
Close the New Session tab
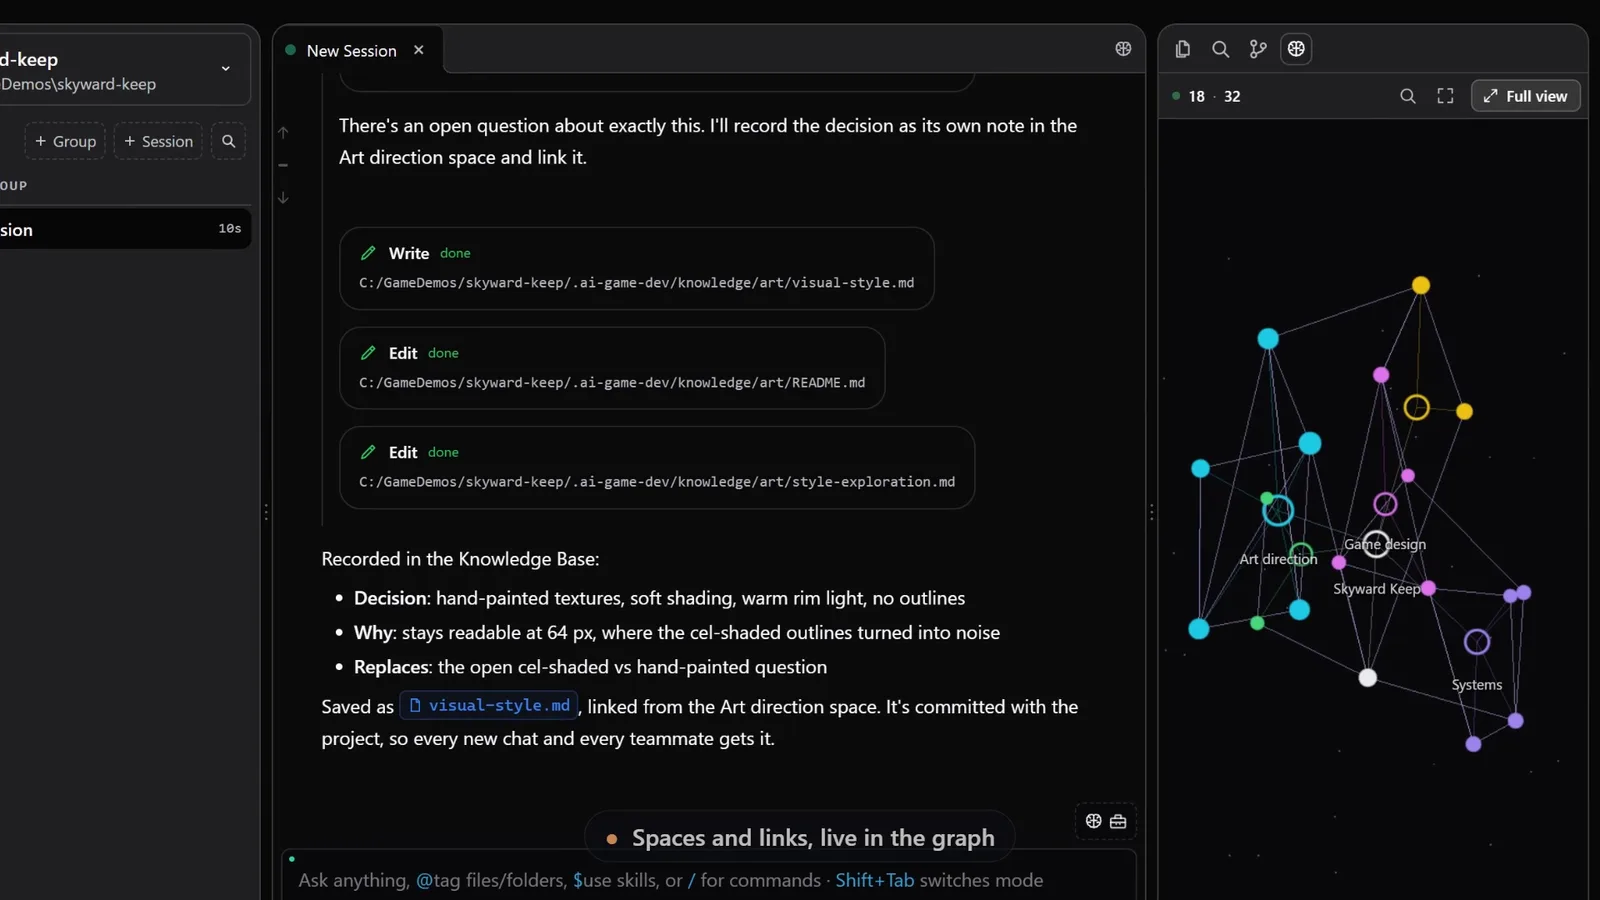point(419,50)
